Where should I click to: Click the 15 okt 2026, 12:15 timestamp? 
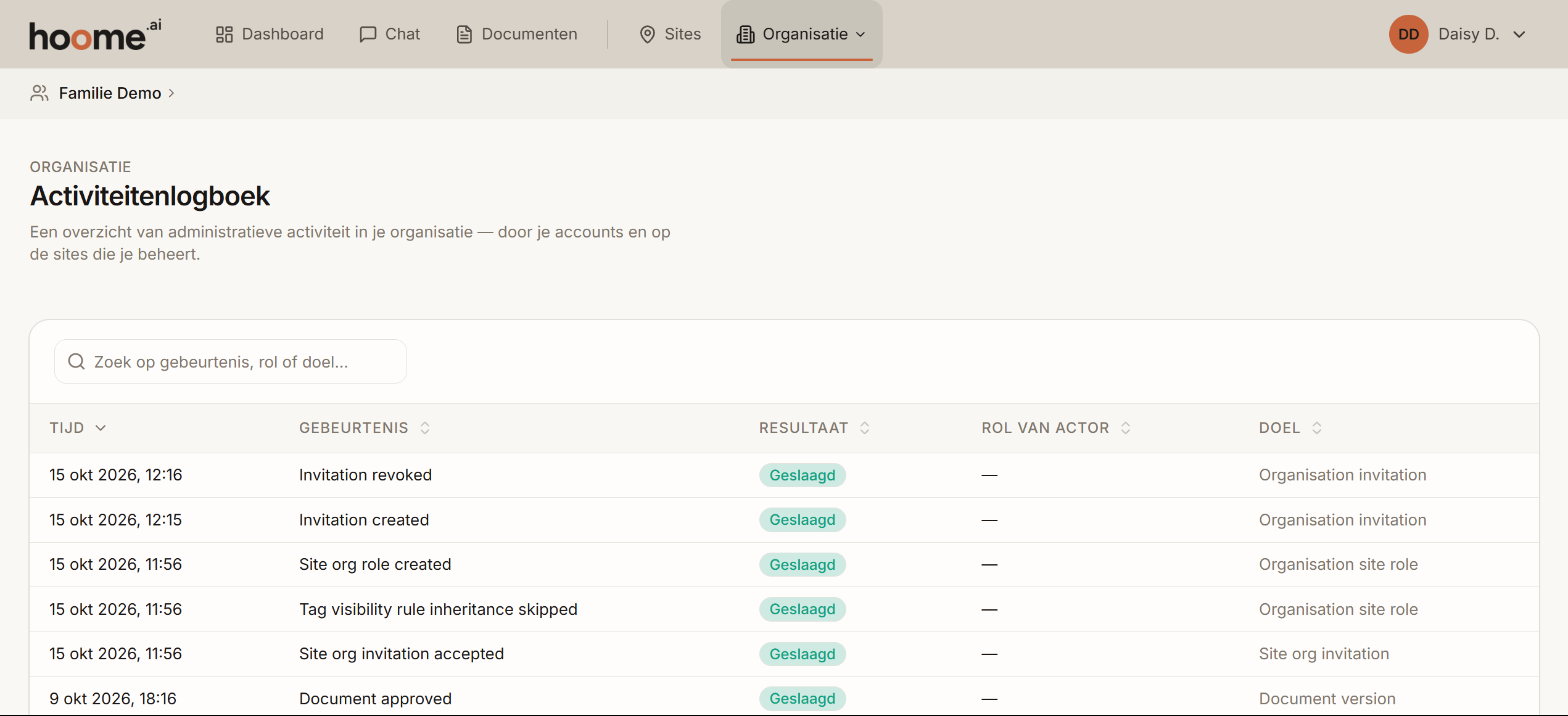[116, 520]
